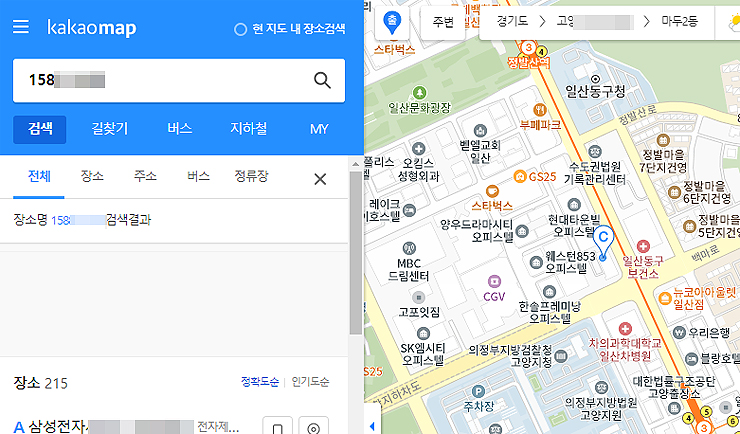Click the phone icon for result A
Viewport: 740px width, 434px height.
(x=278, y=428)
